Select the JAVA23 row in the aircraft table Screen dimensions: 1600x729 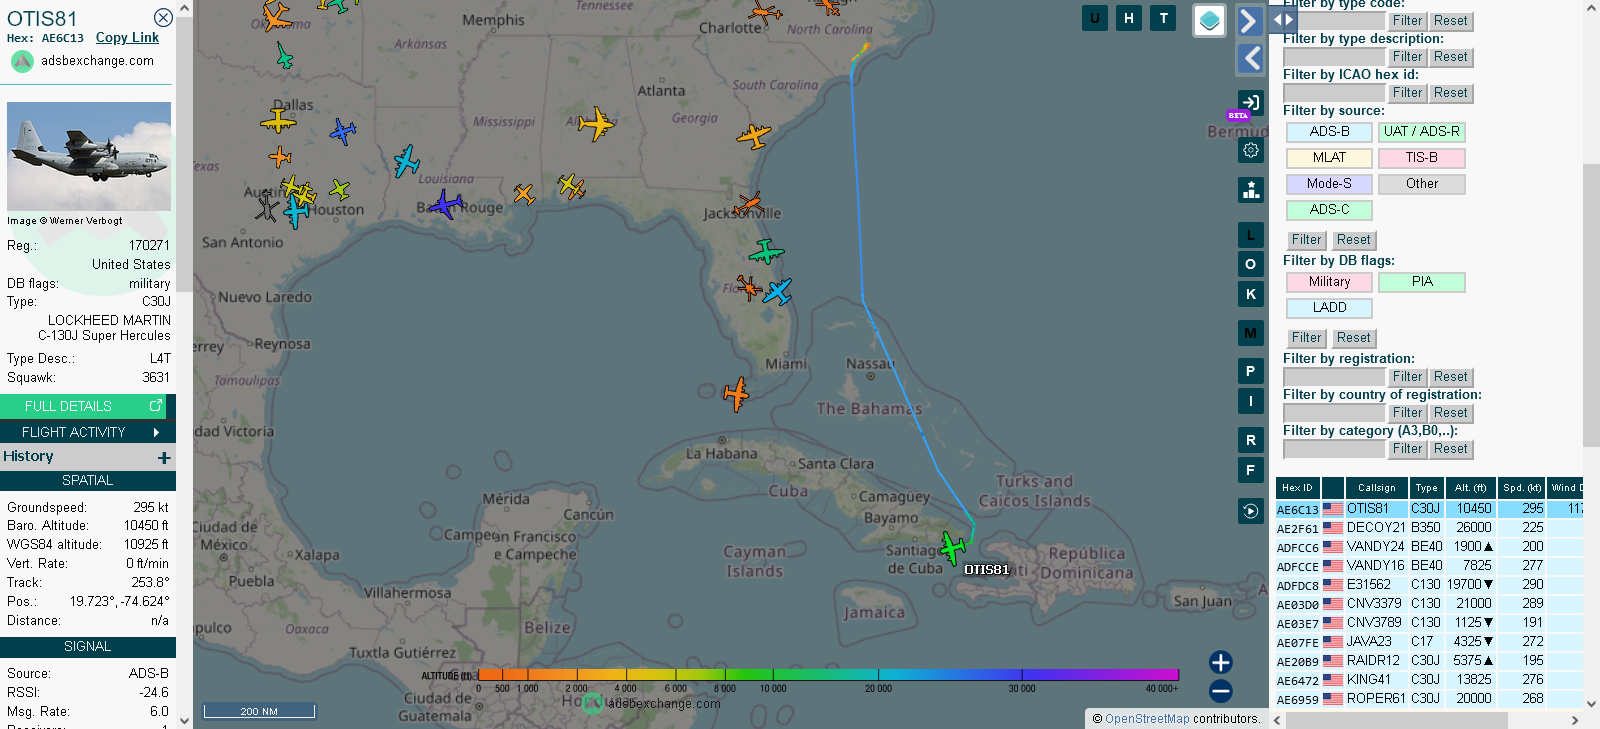tap(1429, 642)
